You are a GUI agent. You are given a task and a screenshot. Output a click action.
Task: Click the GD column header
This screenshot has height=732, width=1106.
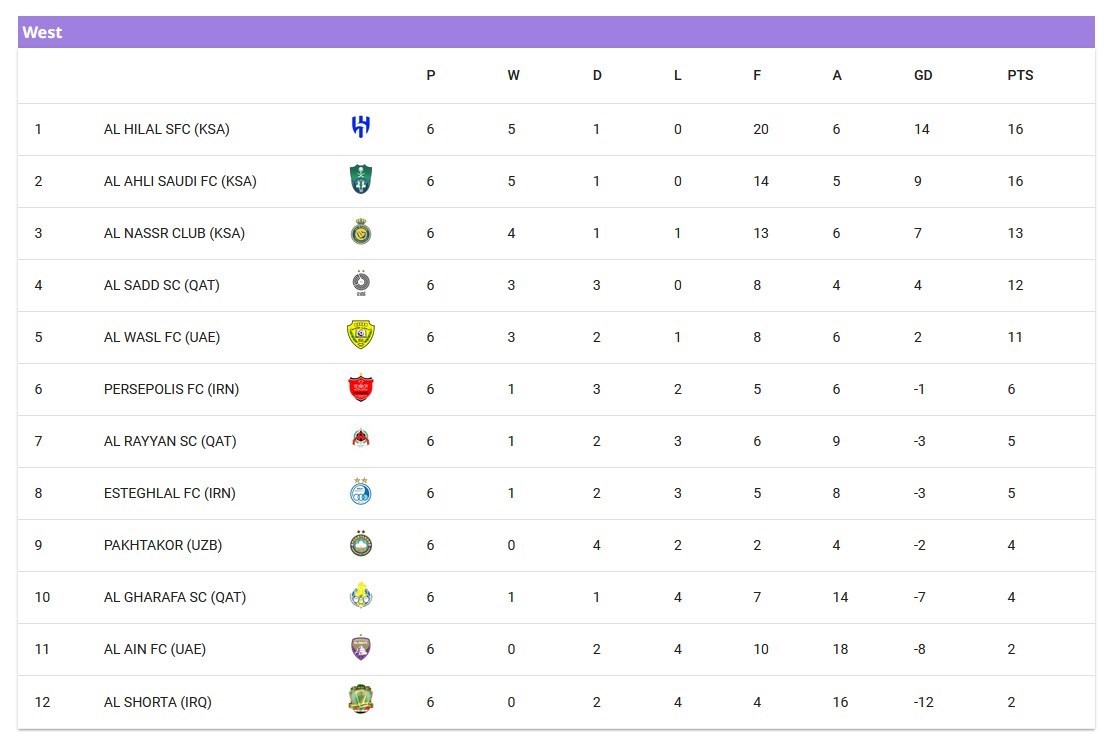[923, 75]
